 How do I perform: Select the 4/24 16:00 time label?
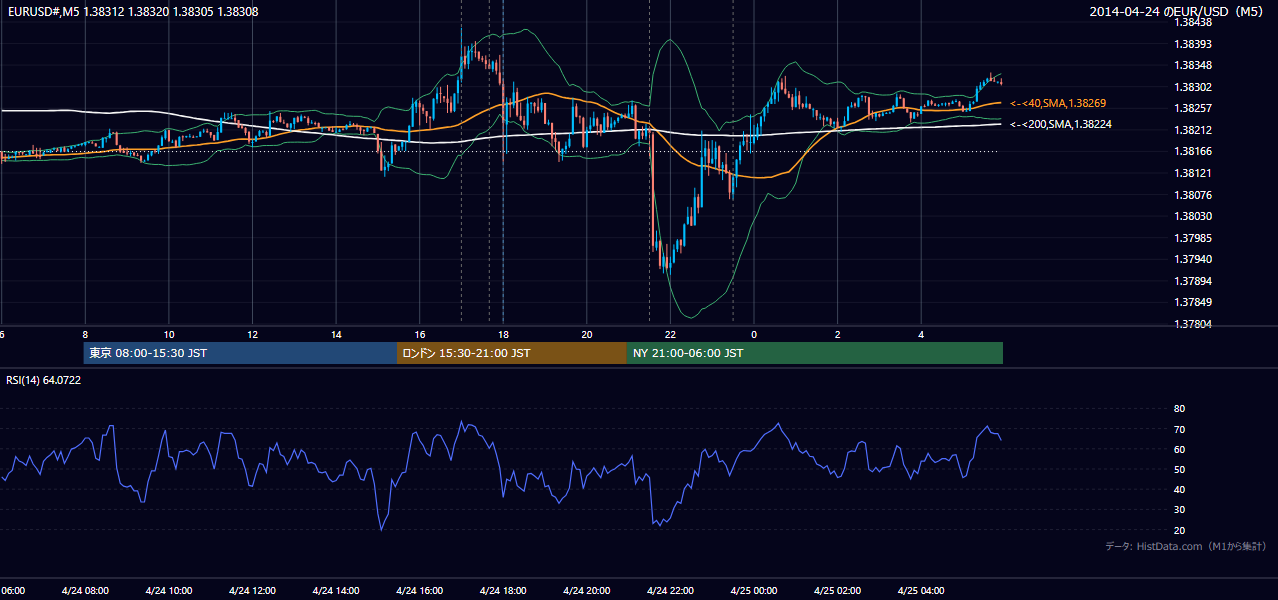419,591
